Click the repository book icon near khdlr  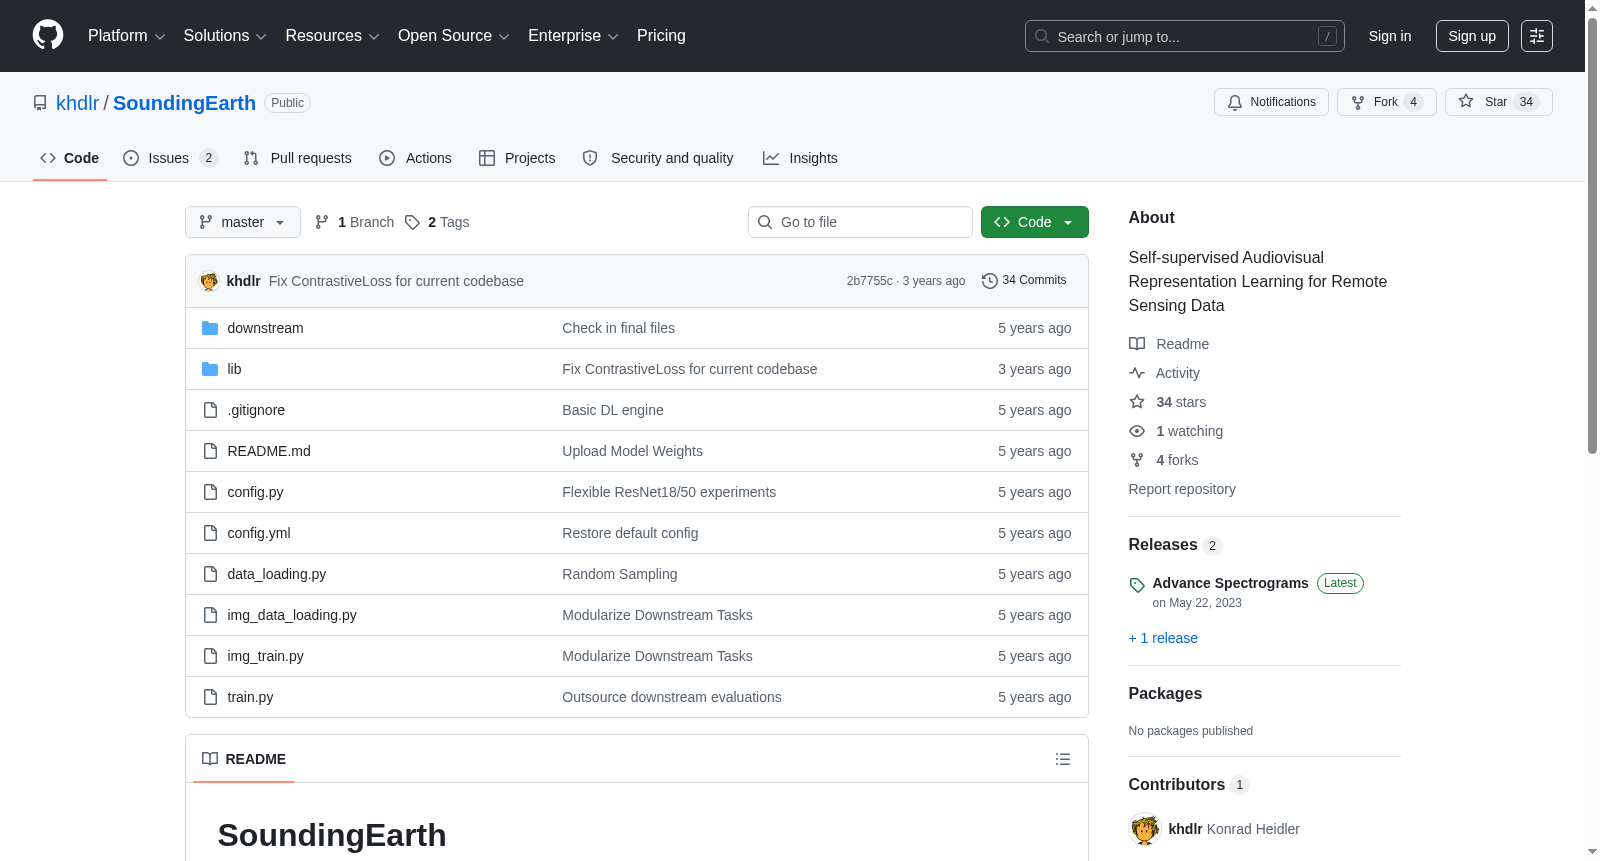[40, 103]
